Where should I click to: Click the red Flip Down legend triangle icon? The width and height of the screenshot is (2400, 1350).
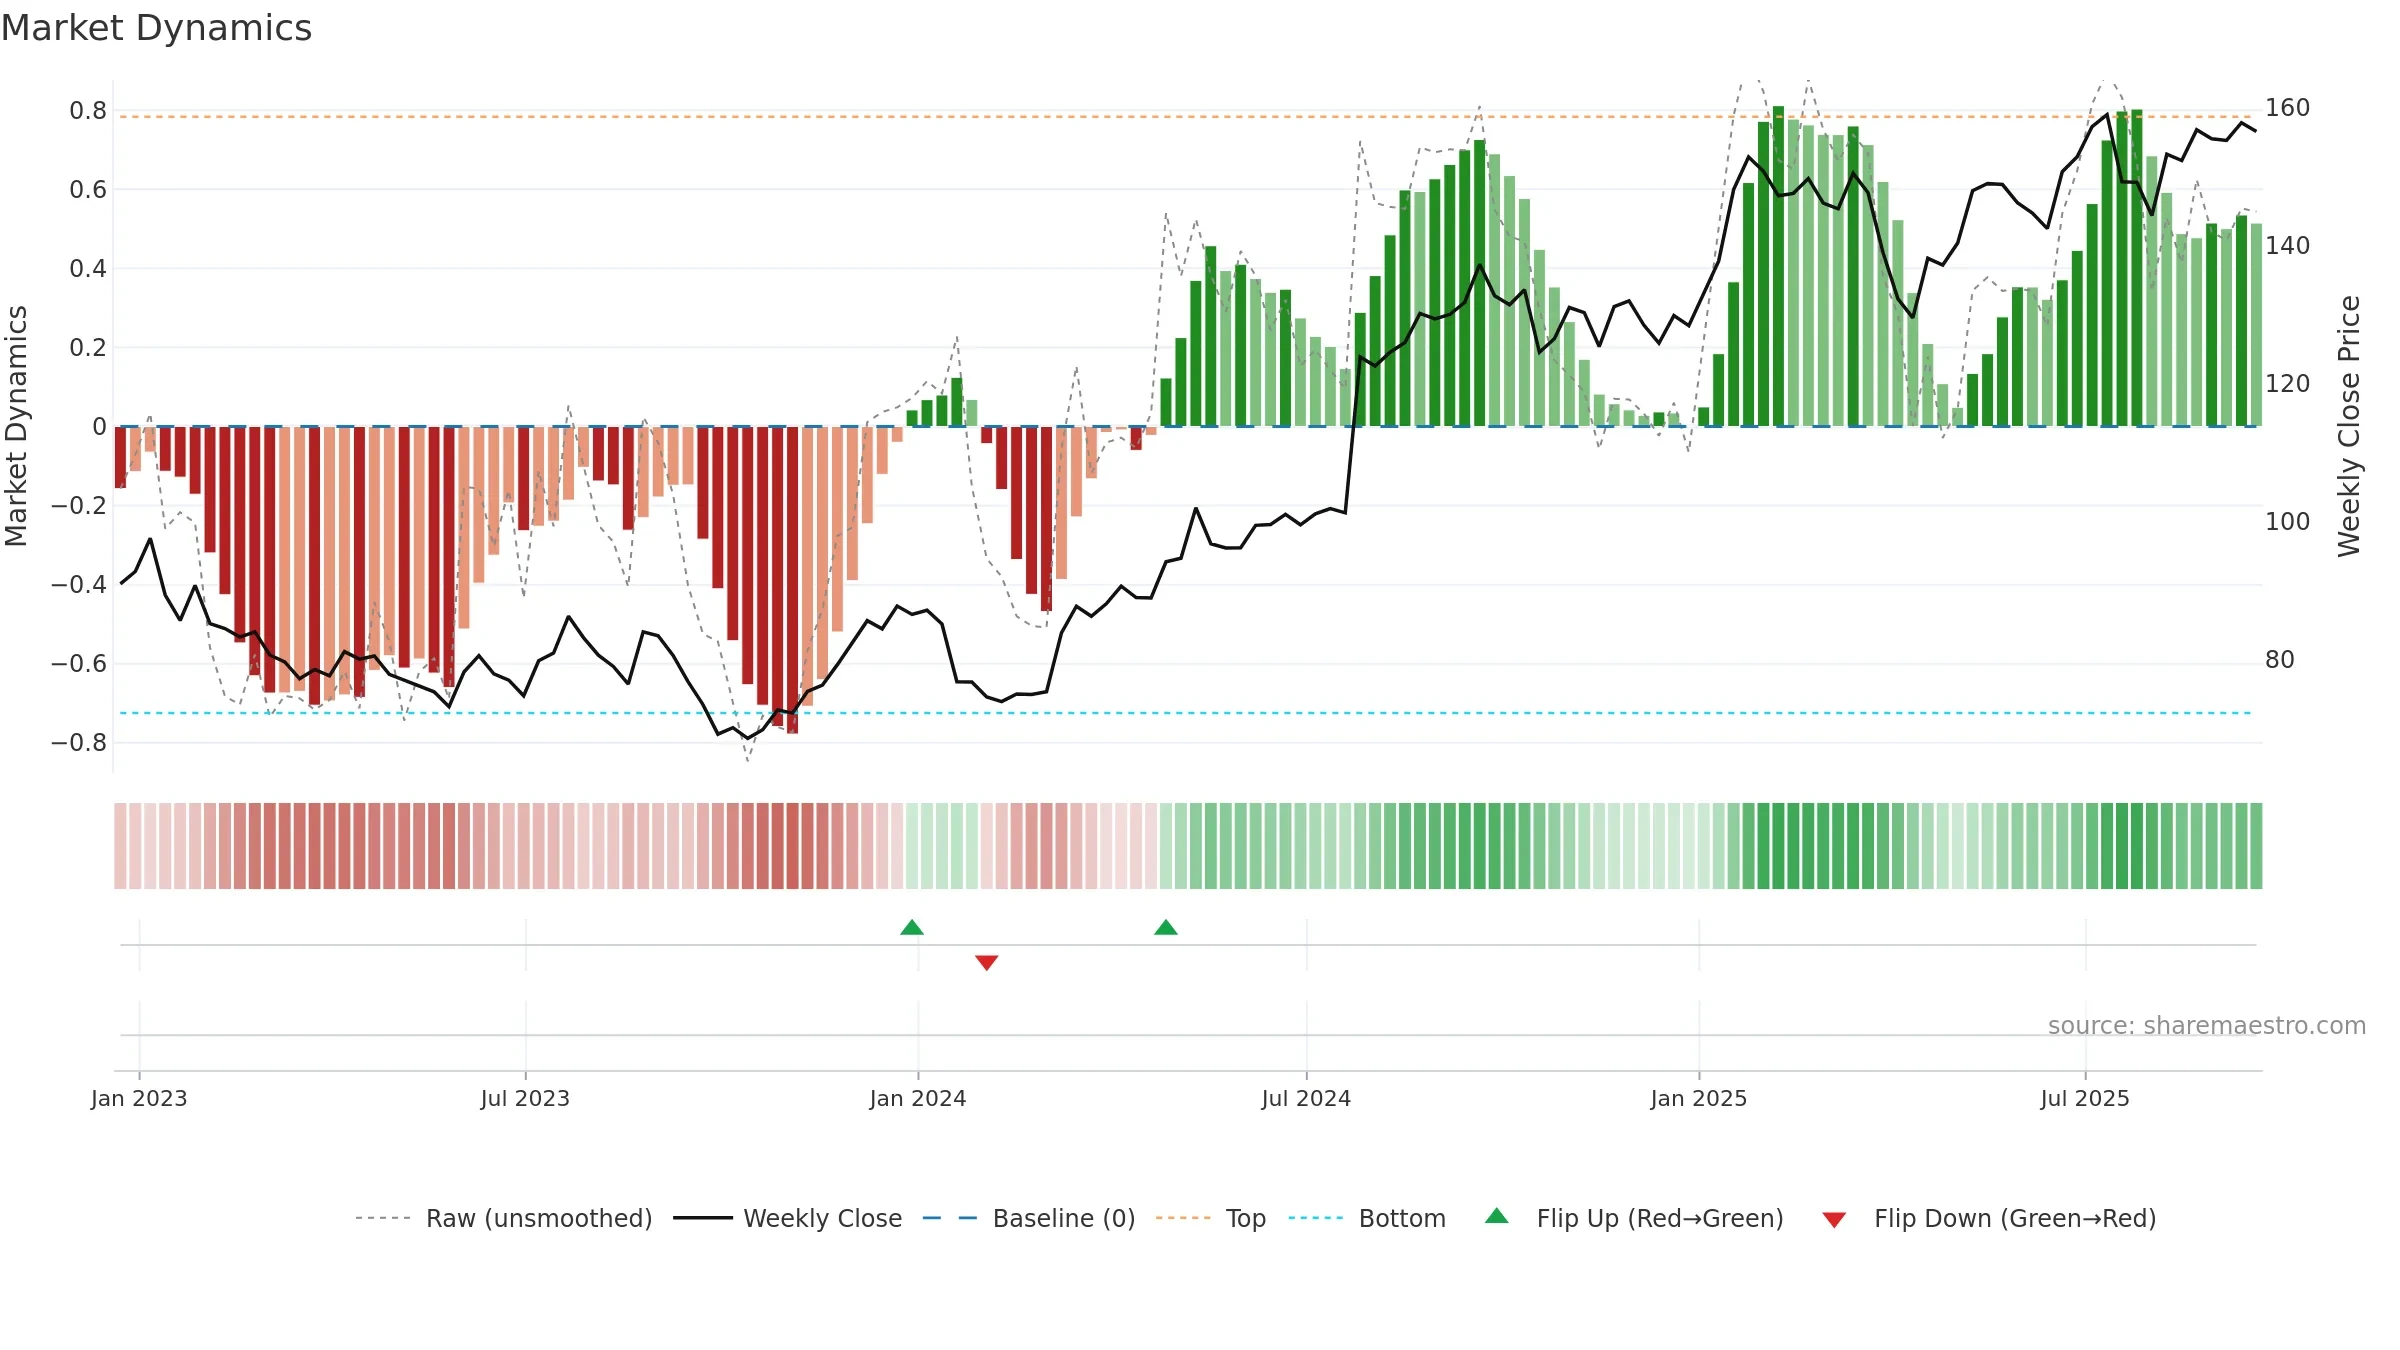pos(1834,1220)
